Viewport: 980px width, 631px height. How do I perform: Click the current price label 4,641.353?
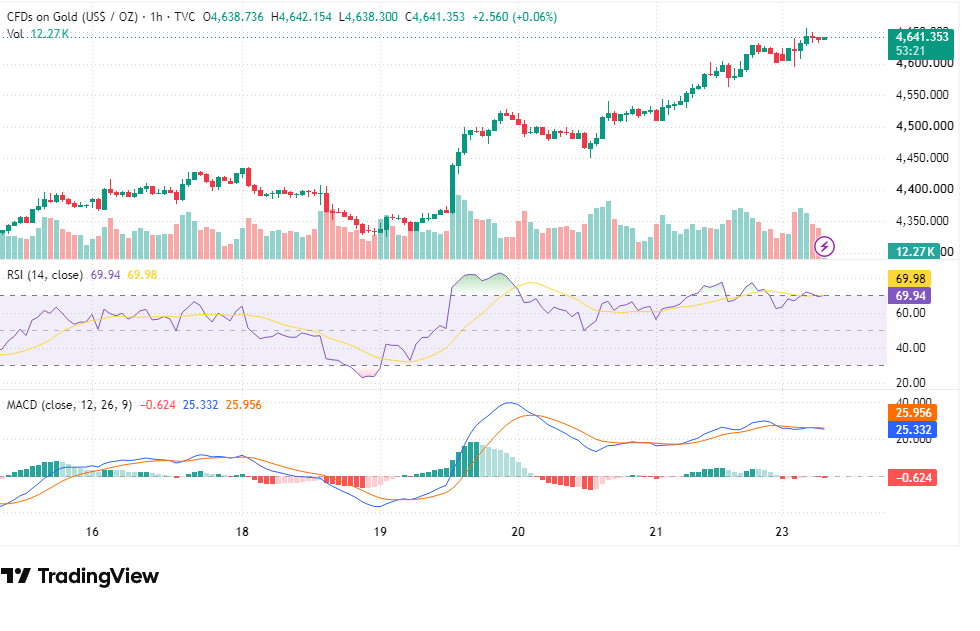tap(921, 36)
